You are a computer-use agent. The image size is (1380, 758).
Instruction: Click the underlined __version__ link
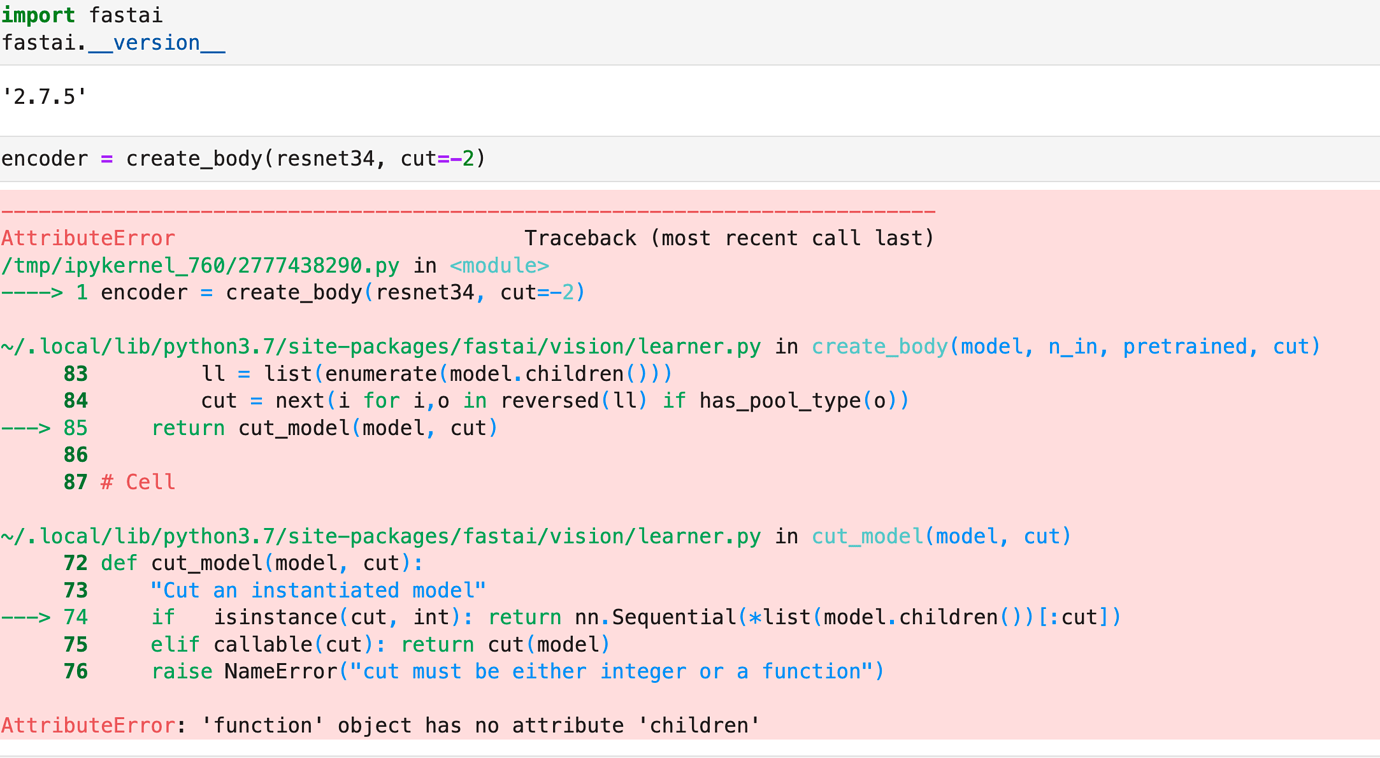click(157, 42)
